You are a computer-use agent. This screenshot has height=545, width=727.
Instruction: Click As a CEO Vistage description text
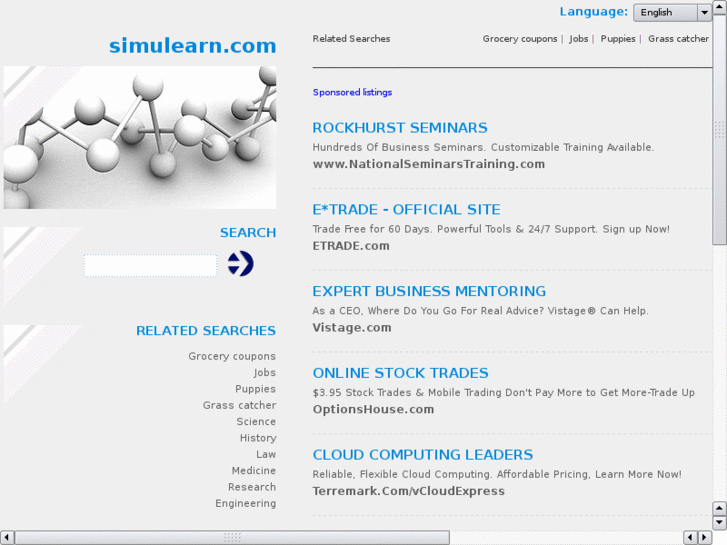[x=480, y=311]
